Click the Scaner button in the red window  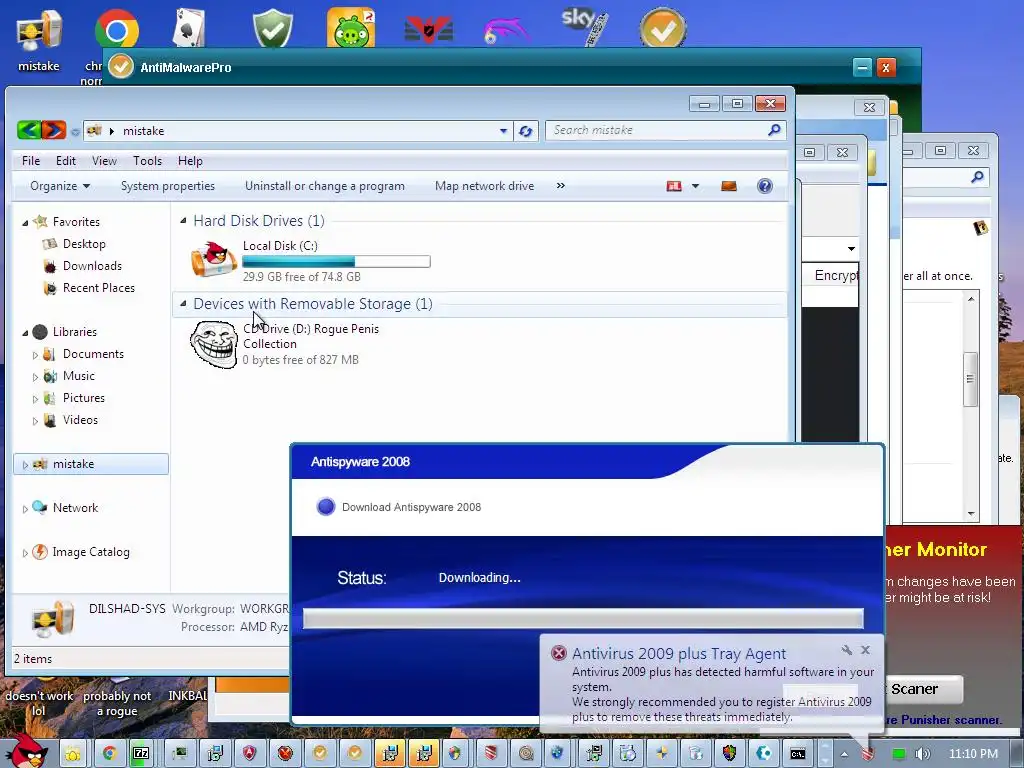(922, 689)
